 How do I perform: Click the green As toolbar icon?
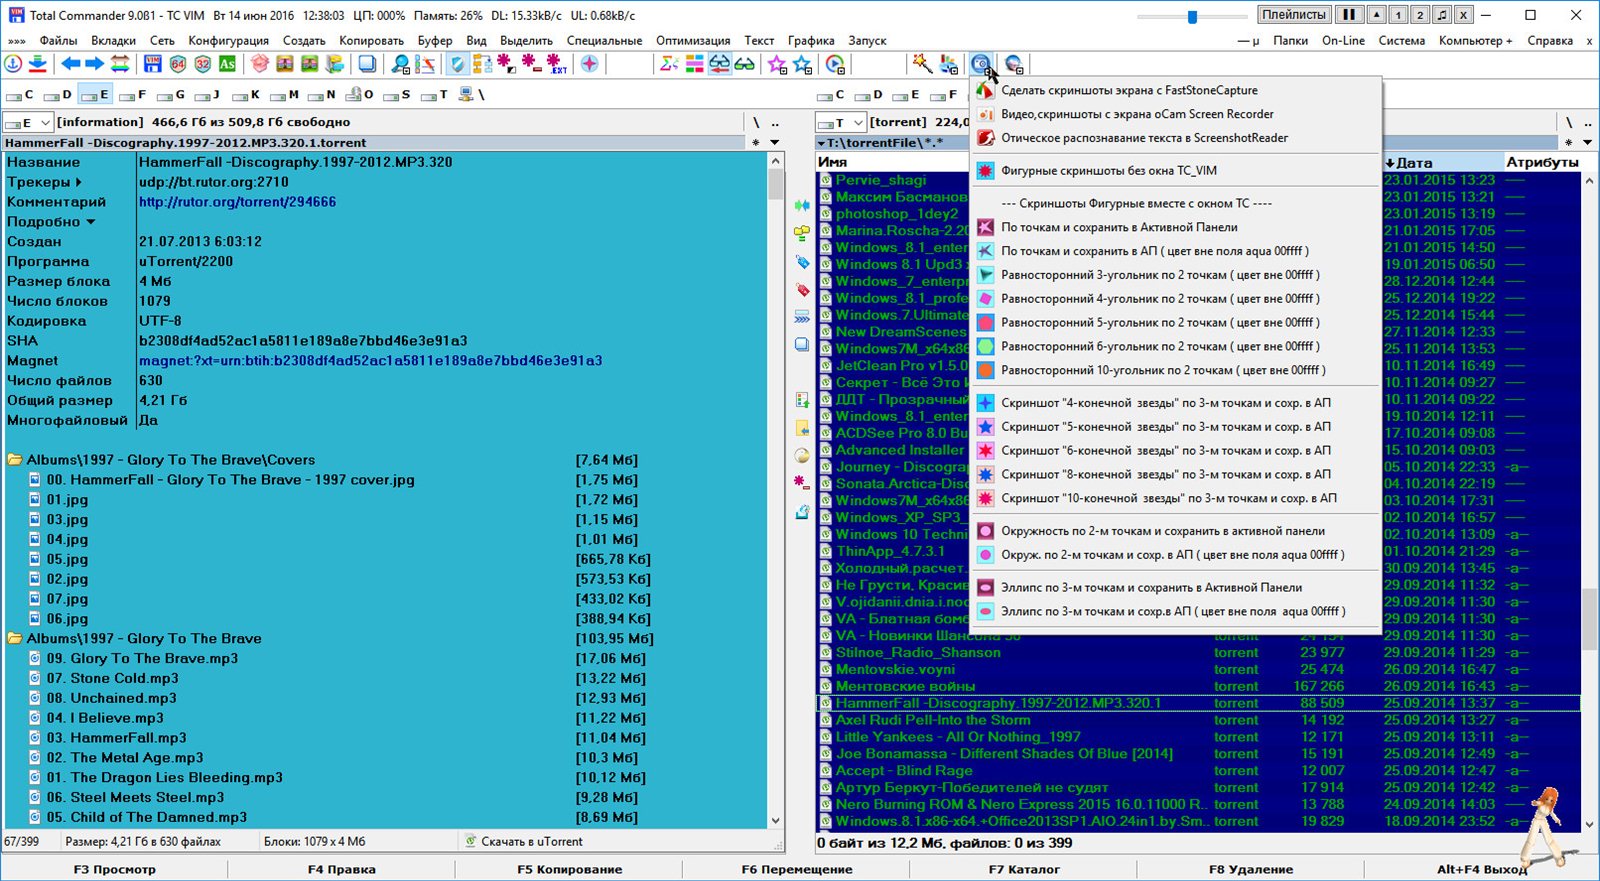[x=227, y=64]
